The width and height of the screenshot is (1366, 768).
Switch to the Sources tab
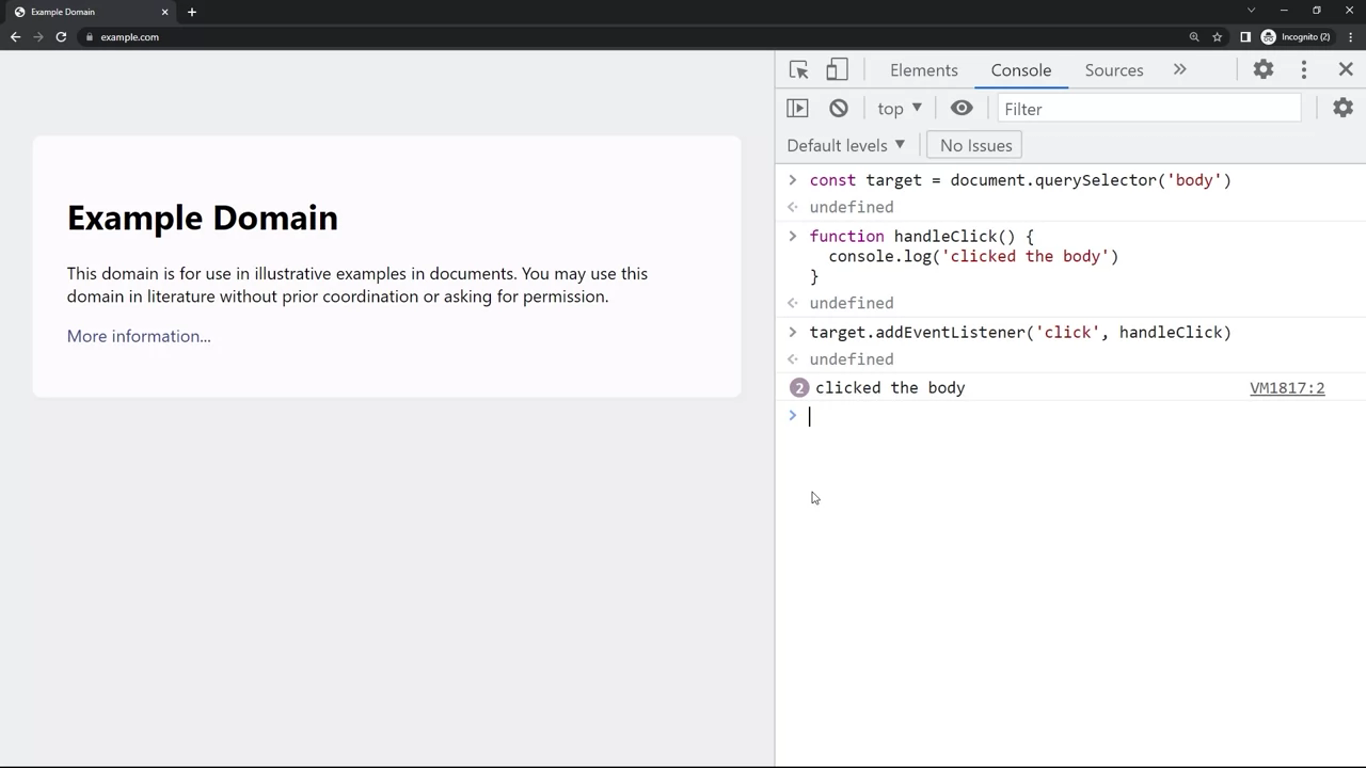click(1113, 70)
